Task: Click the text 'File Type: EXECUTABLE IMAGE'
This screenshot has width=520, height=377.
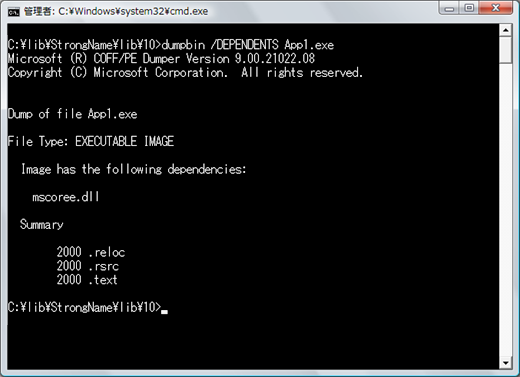Action: (x=91, y=141)
